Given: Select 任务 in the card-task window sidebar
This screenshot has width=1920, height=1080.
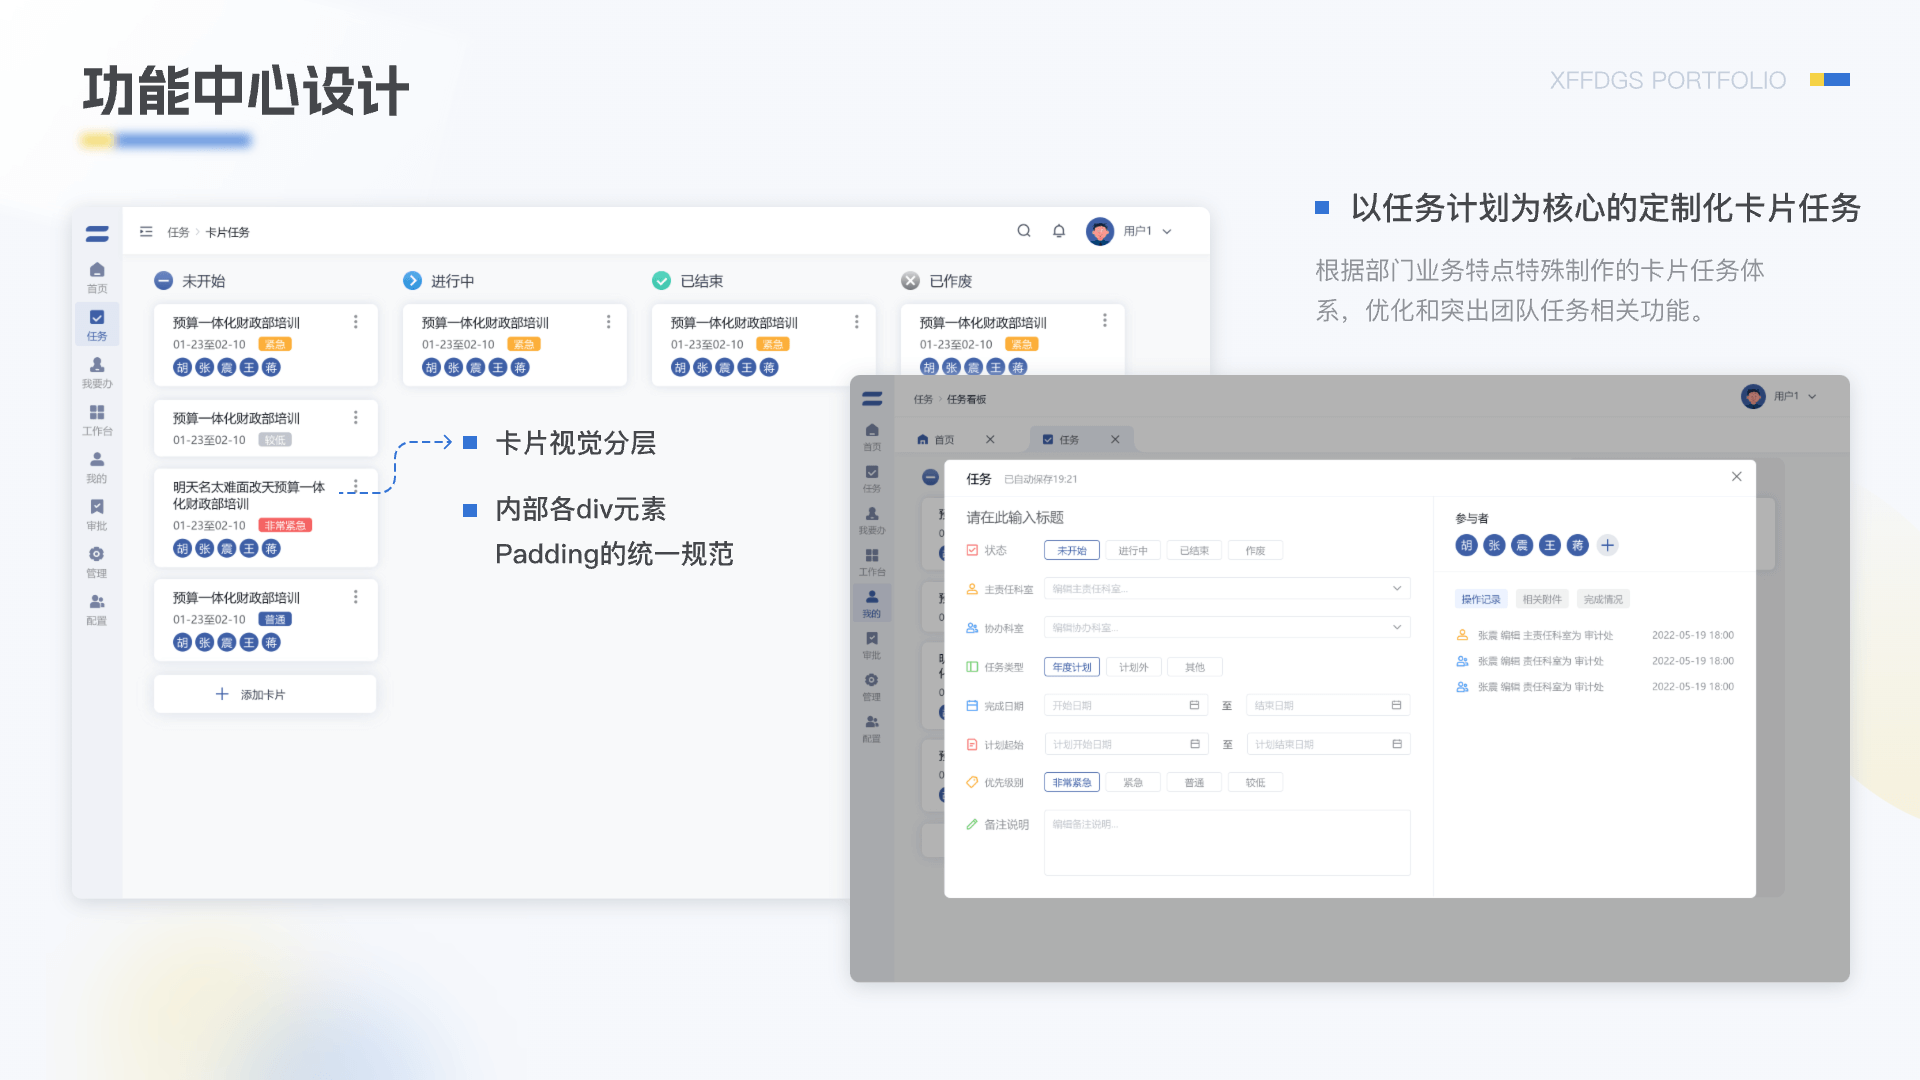Looking at the screenshot, I should pyautogui.click(x=97, y=325).
